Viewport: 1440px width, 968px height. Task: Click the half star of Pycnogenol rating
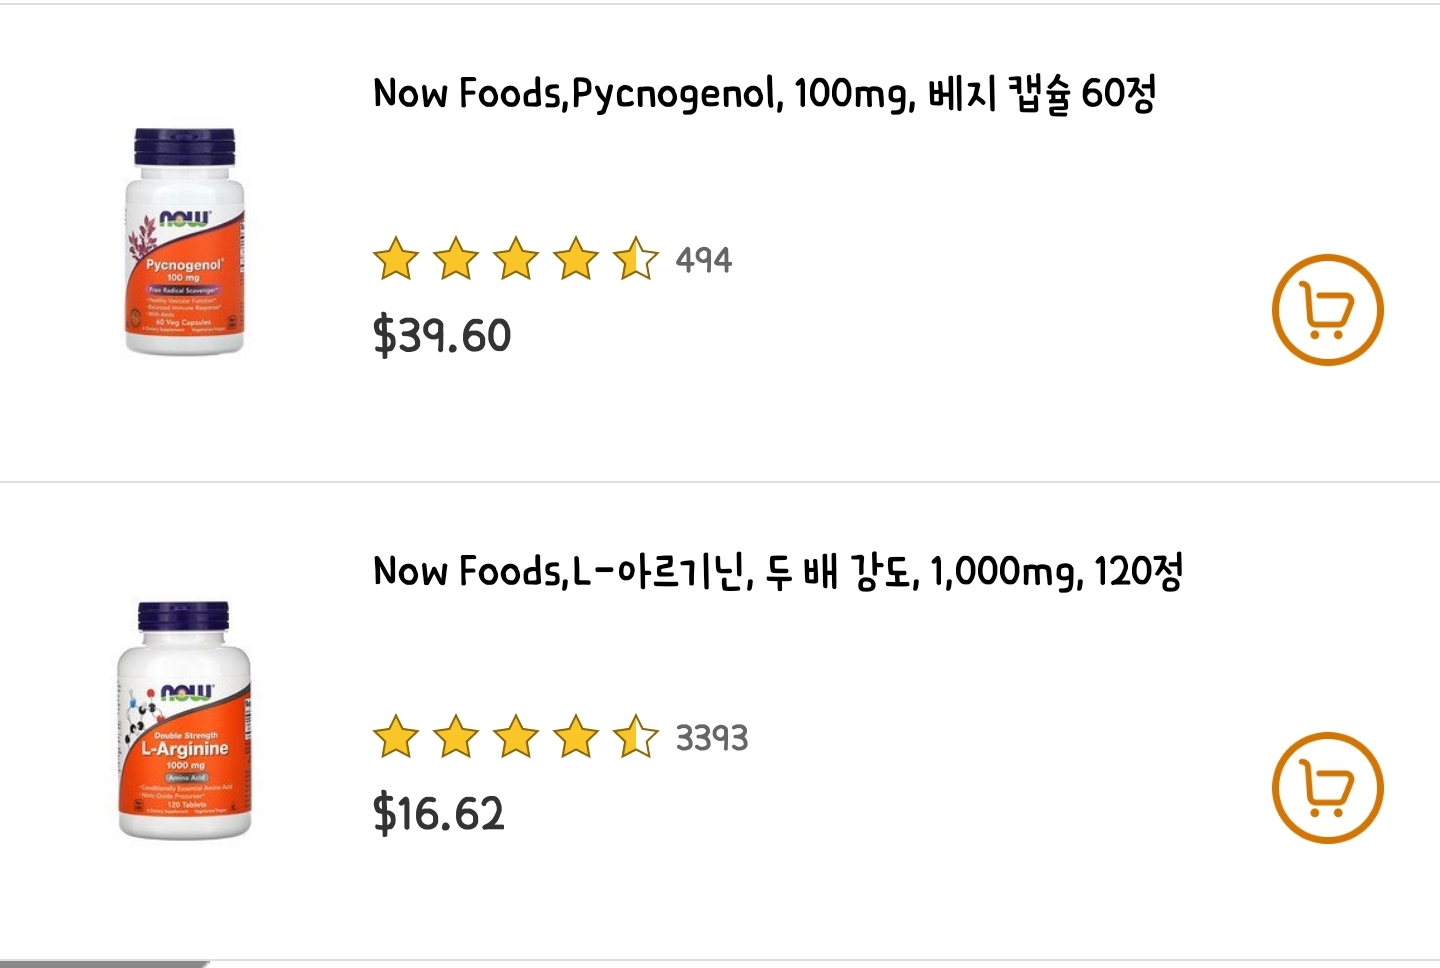pyautogui.click(x=636, y=259)
